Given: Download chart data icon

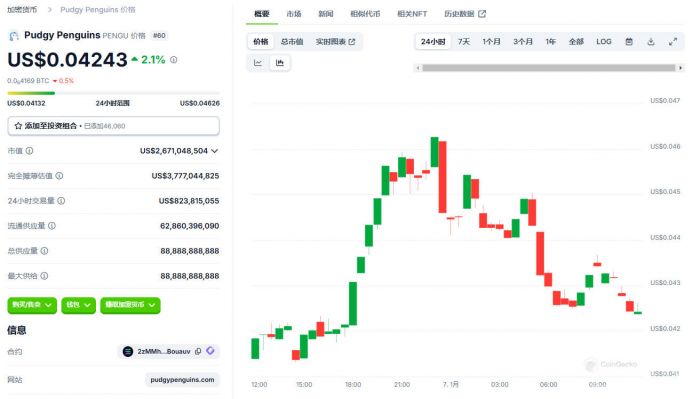Looking at the screenshot, I should [651, 42].
